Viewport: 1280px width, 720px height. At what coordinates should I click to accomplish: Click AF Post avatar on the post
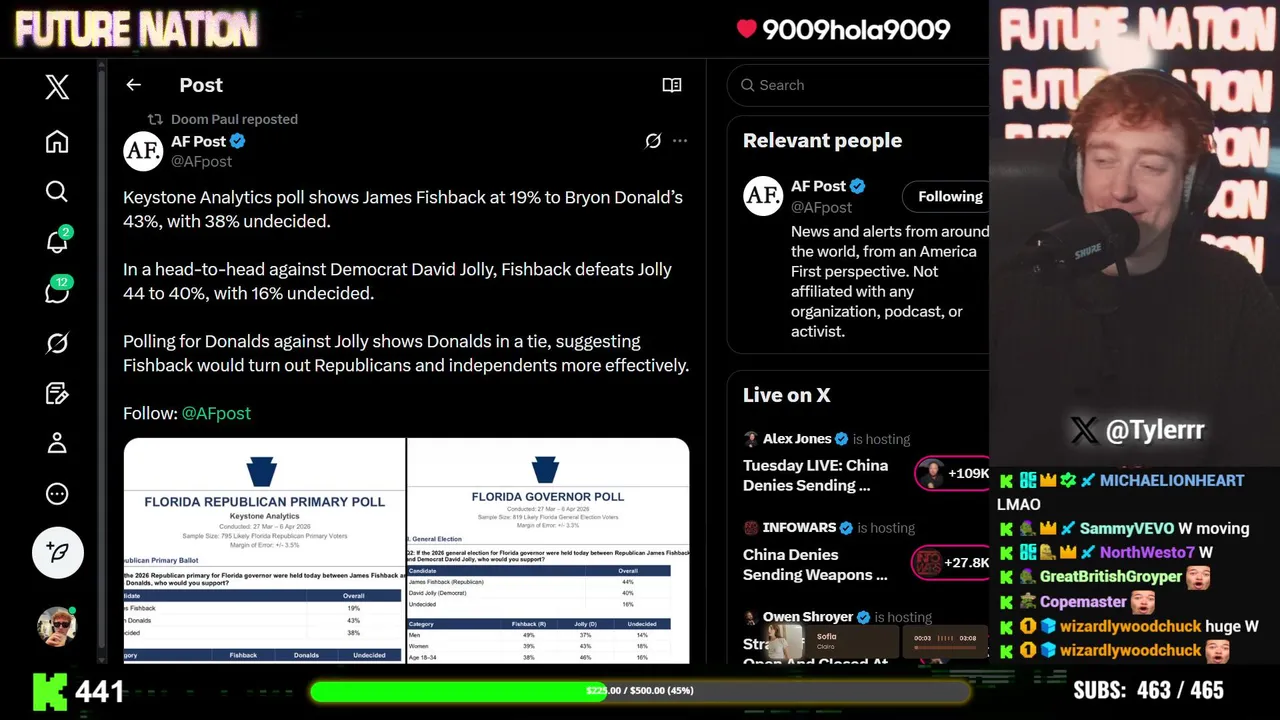(143, 151)
